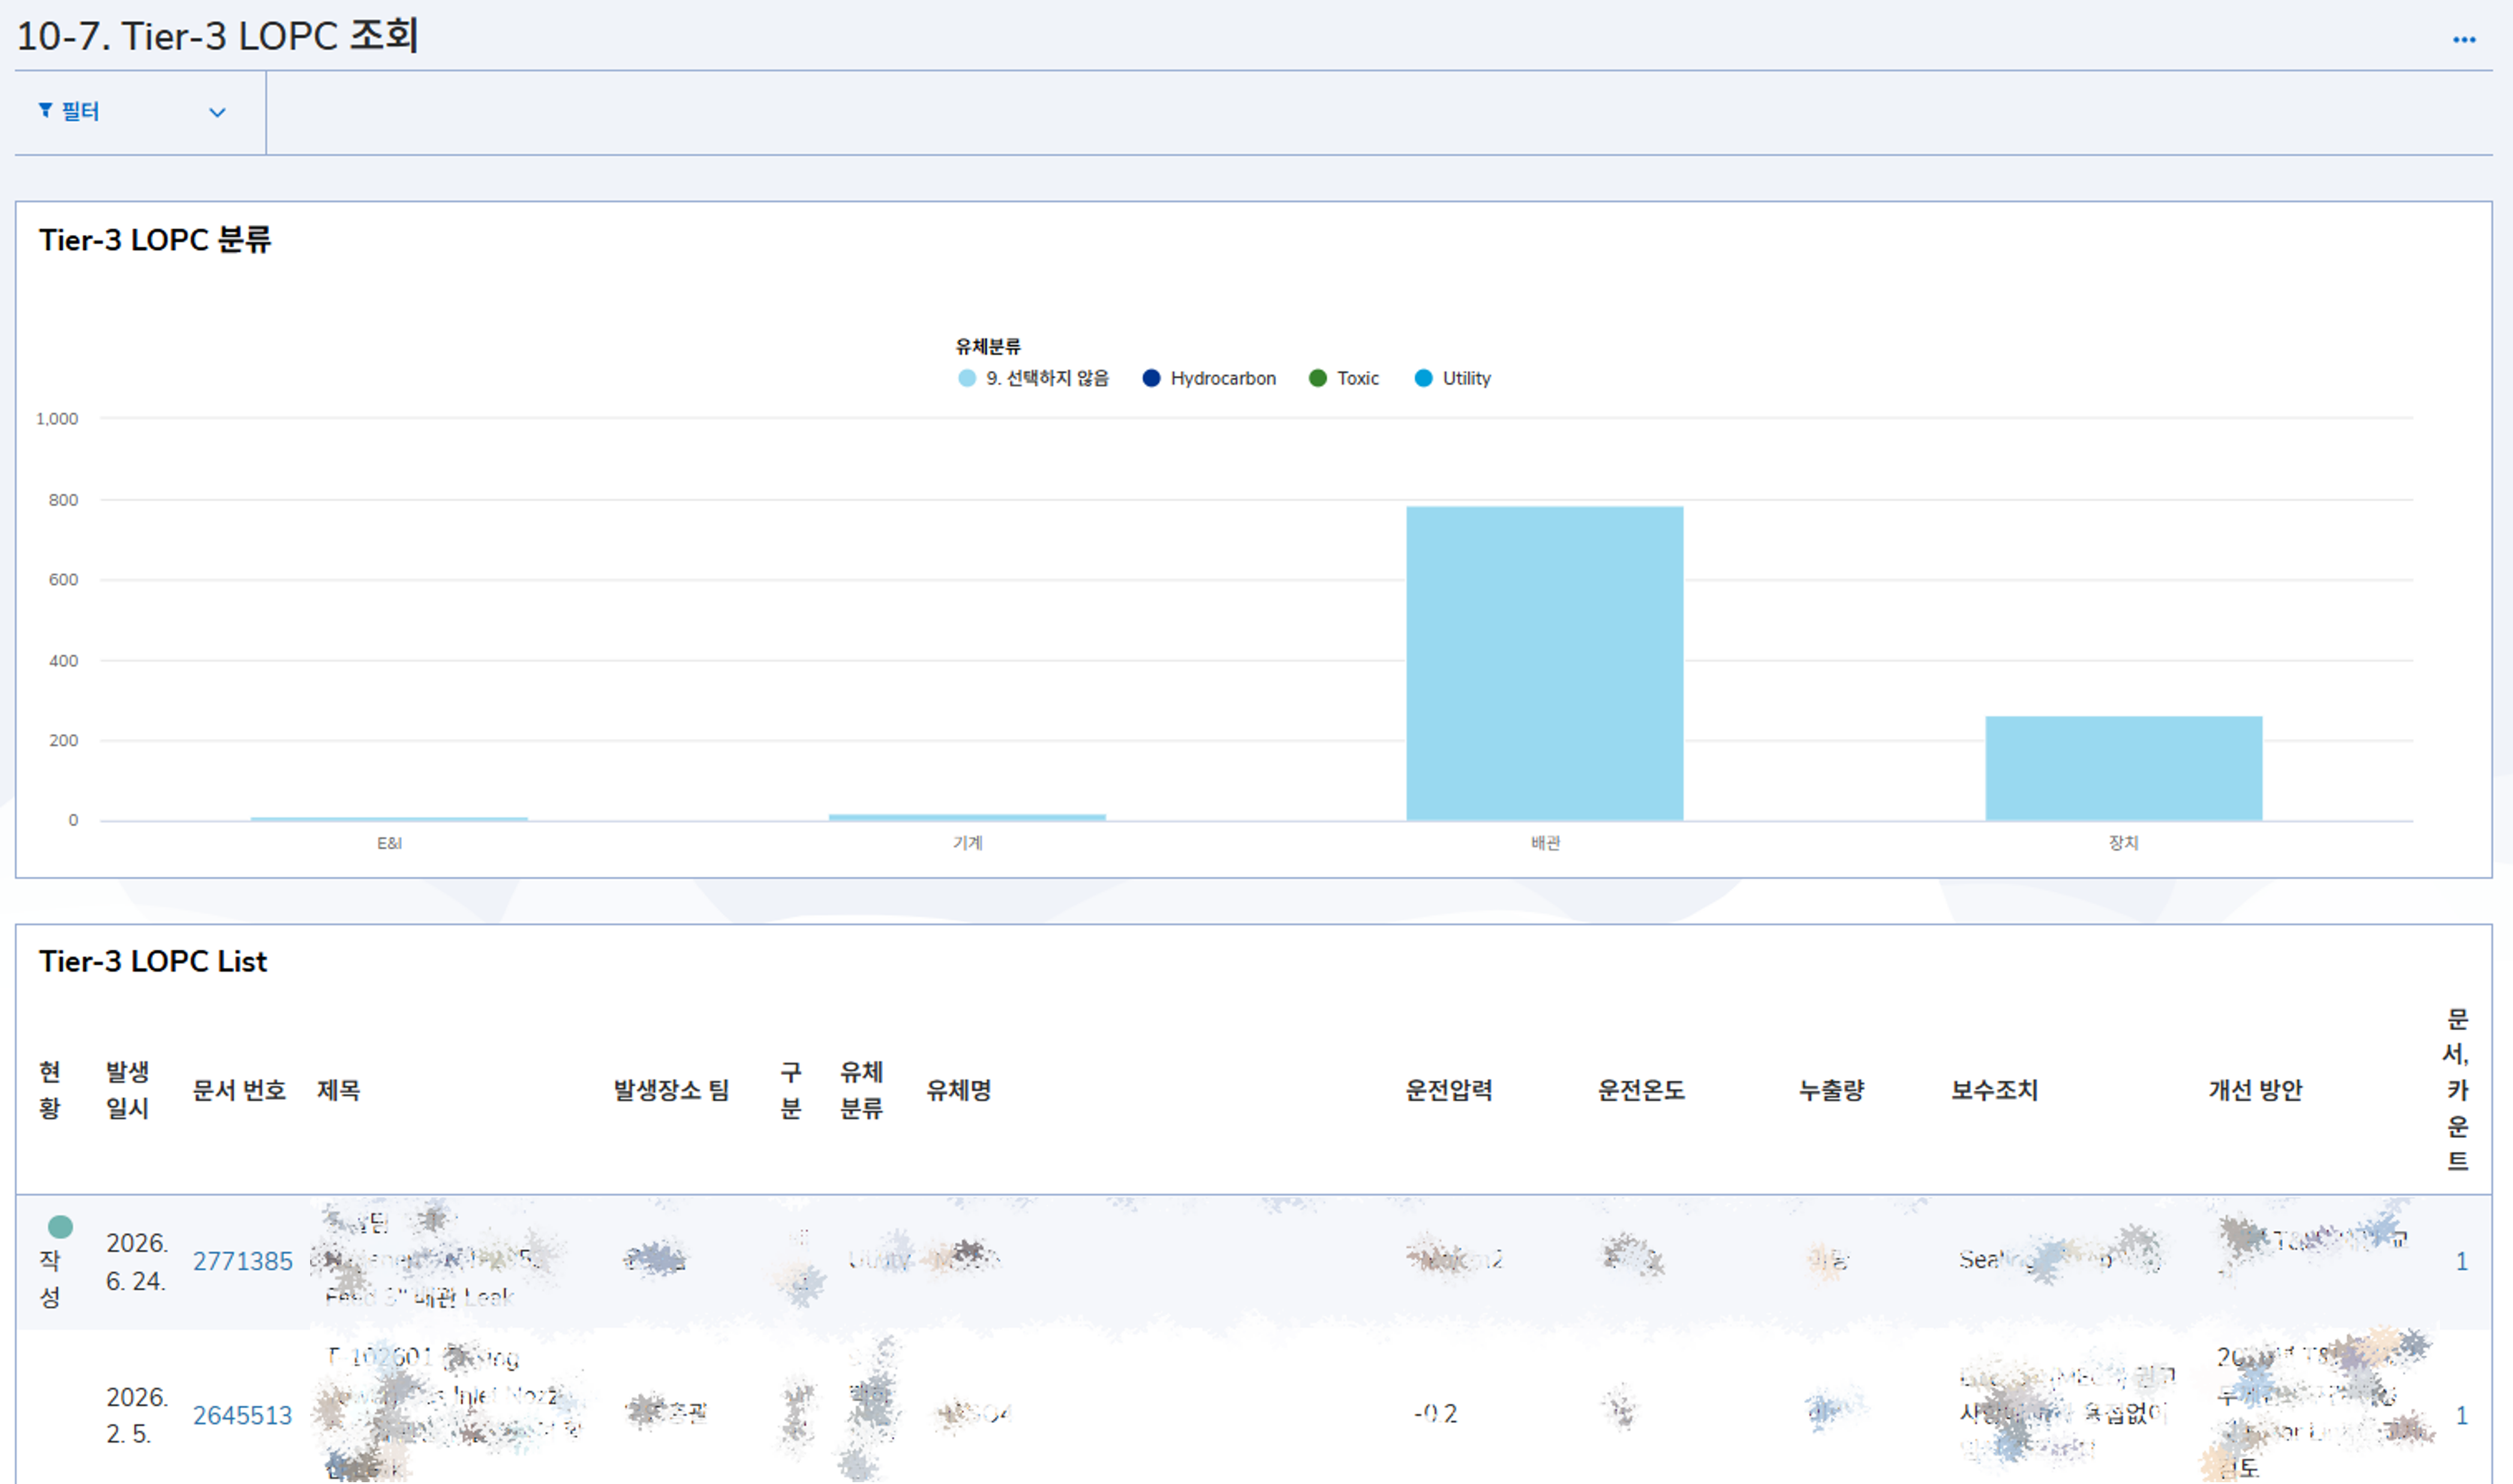Viewport: 2513px width, 1484px height.
Task: Click the 유체분류 legend title
Action: click(x=987, y=346)
